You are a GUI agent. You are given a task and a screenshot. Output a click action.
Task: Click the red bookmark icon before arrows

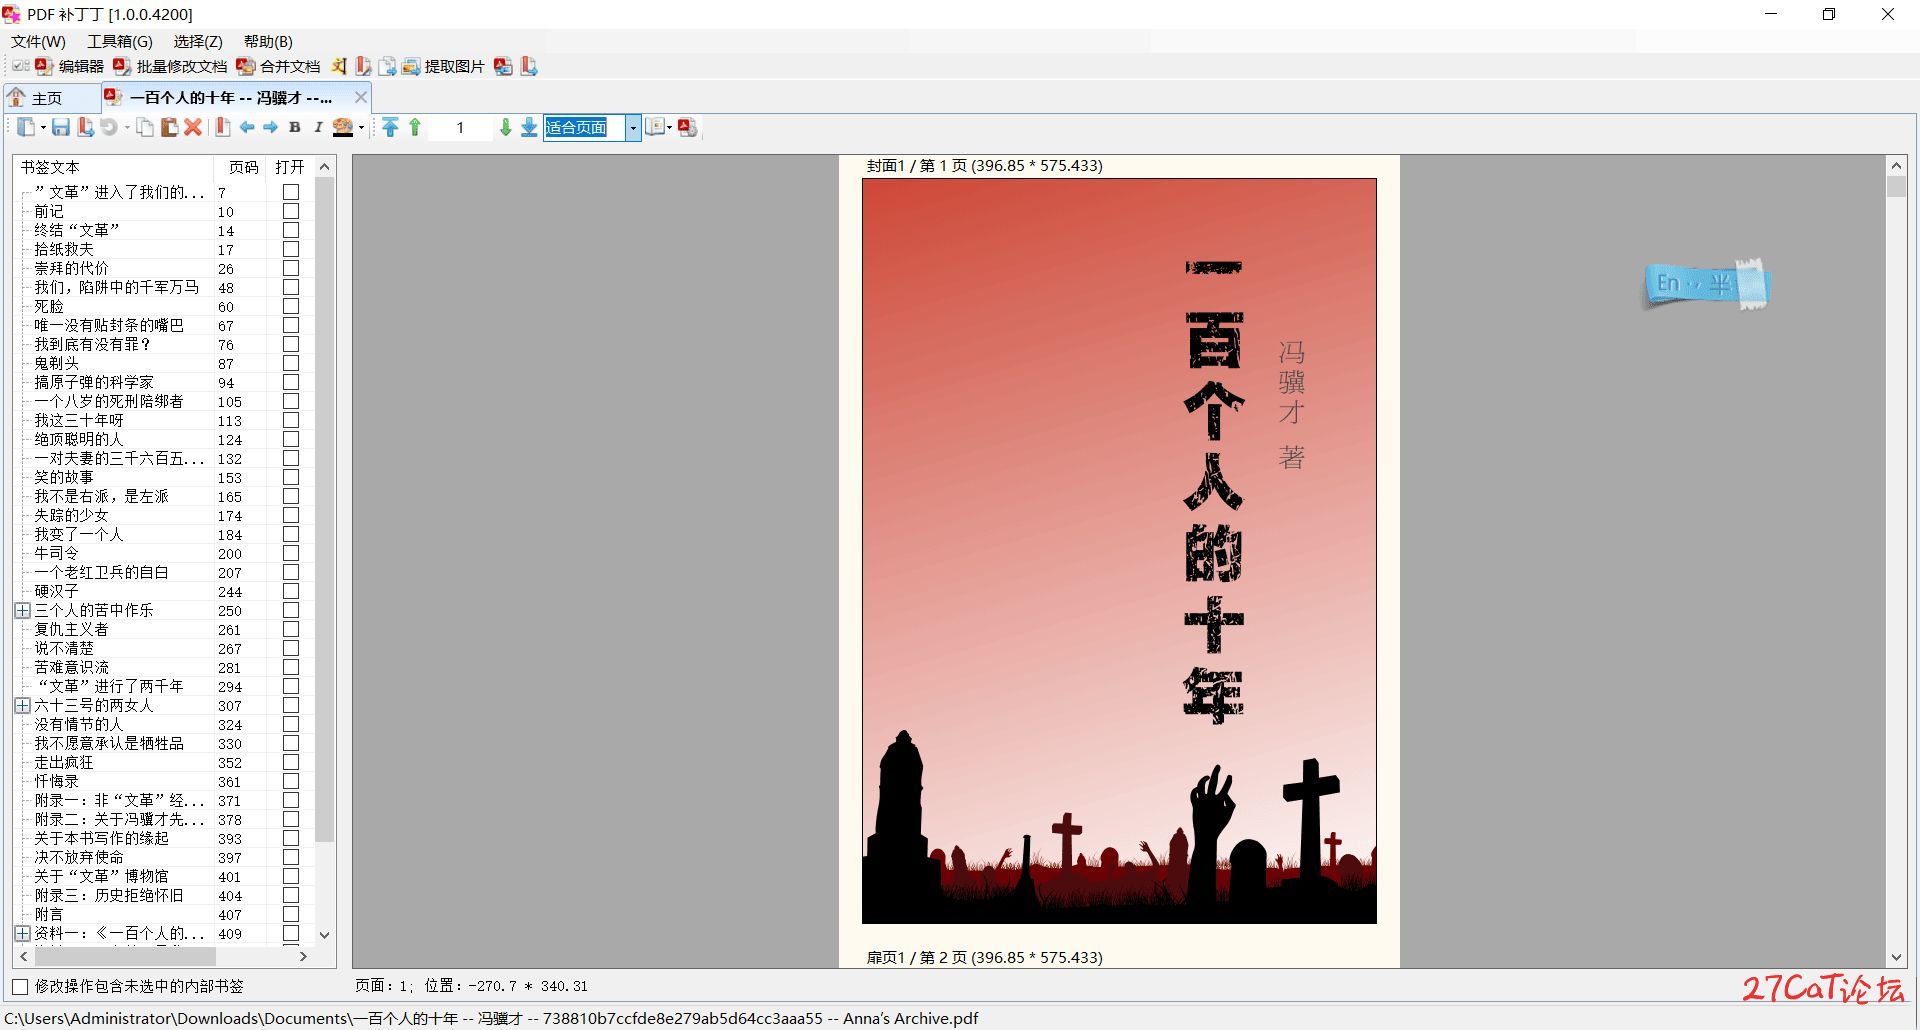tap(223, 127)
